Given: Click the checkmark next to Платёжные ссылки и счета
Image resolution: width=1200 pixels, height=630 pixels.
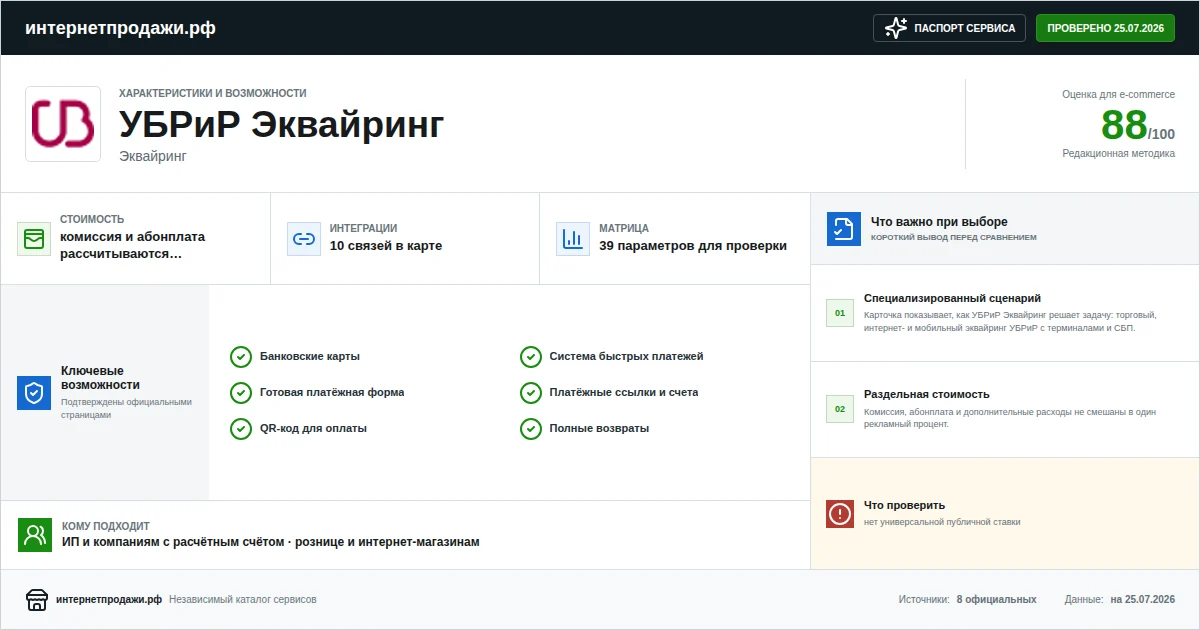Looking at the screenshot, I should pyautogui.click(x=531, y=393).
